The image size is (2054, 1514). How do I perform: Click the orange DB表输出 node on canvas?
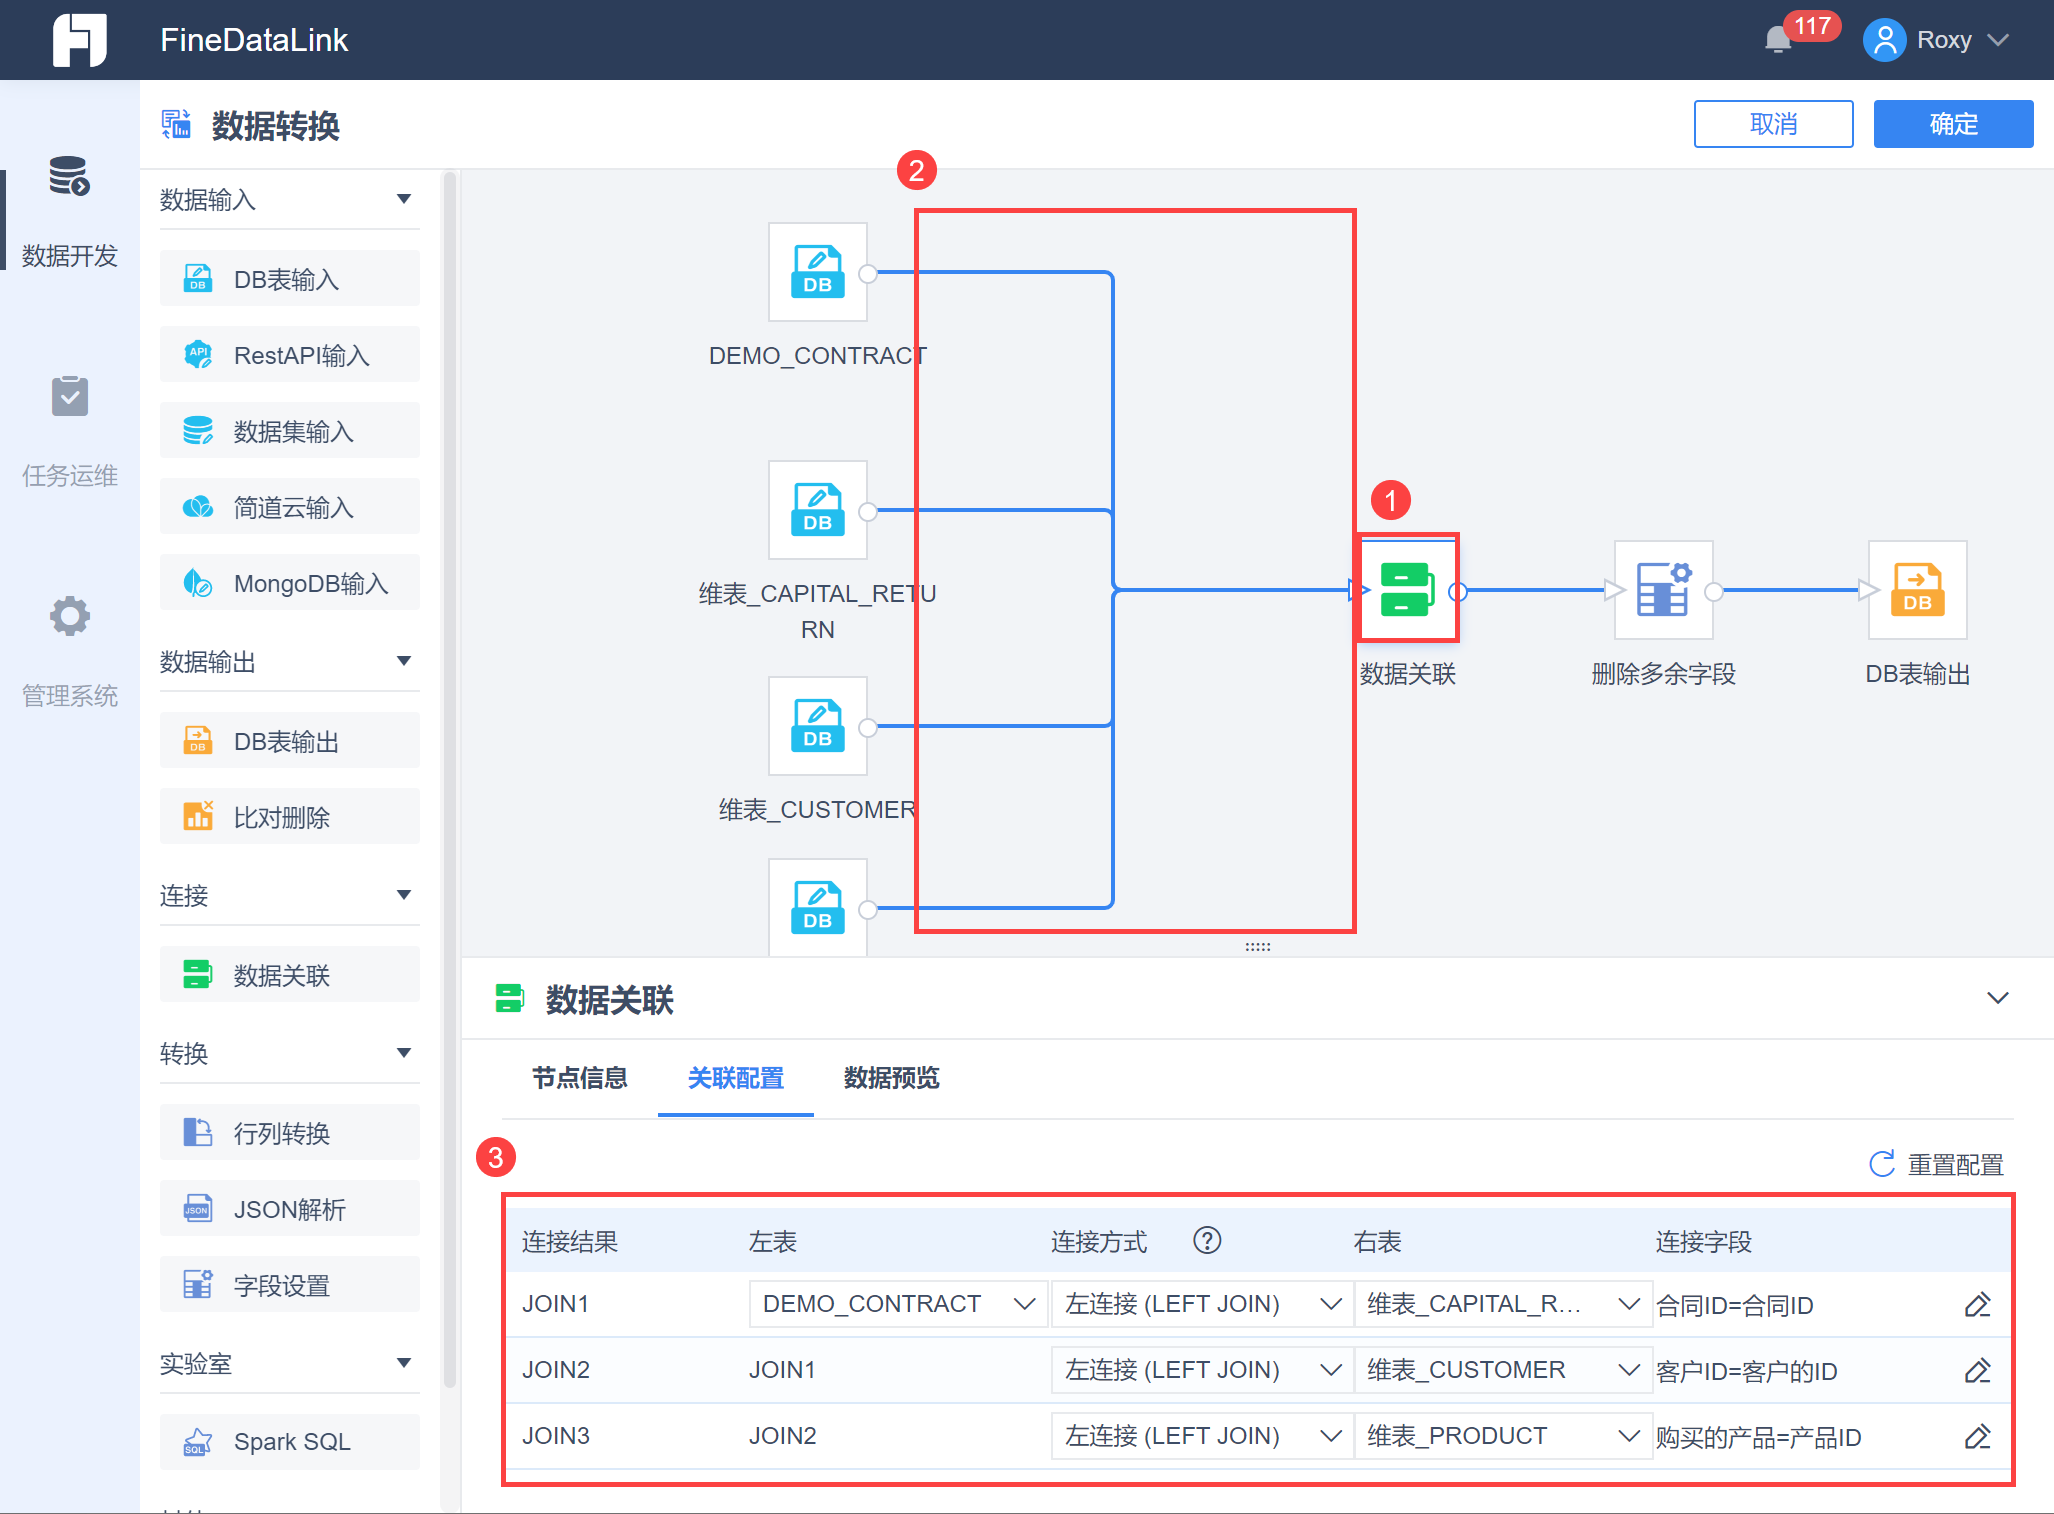pyautogui.click(x=1917, y=589)
